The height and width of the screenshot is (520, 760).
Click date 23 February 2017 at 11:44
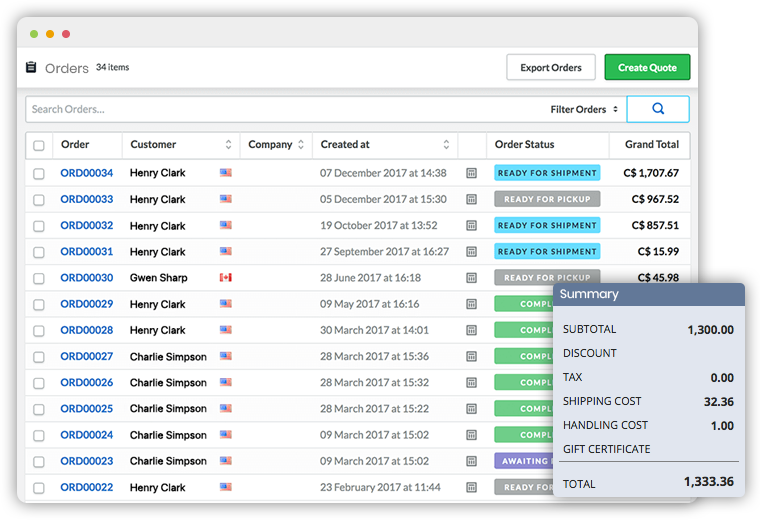coord(380,487)
